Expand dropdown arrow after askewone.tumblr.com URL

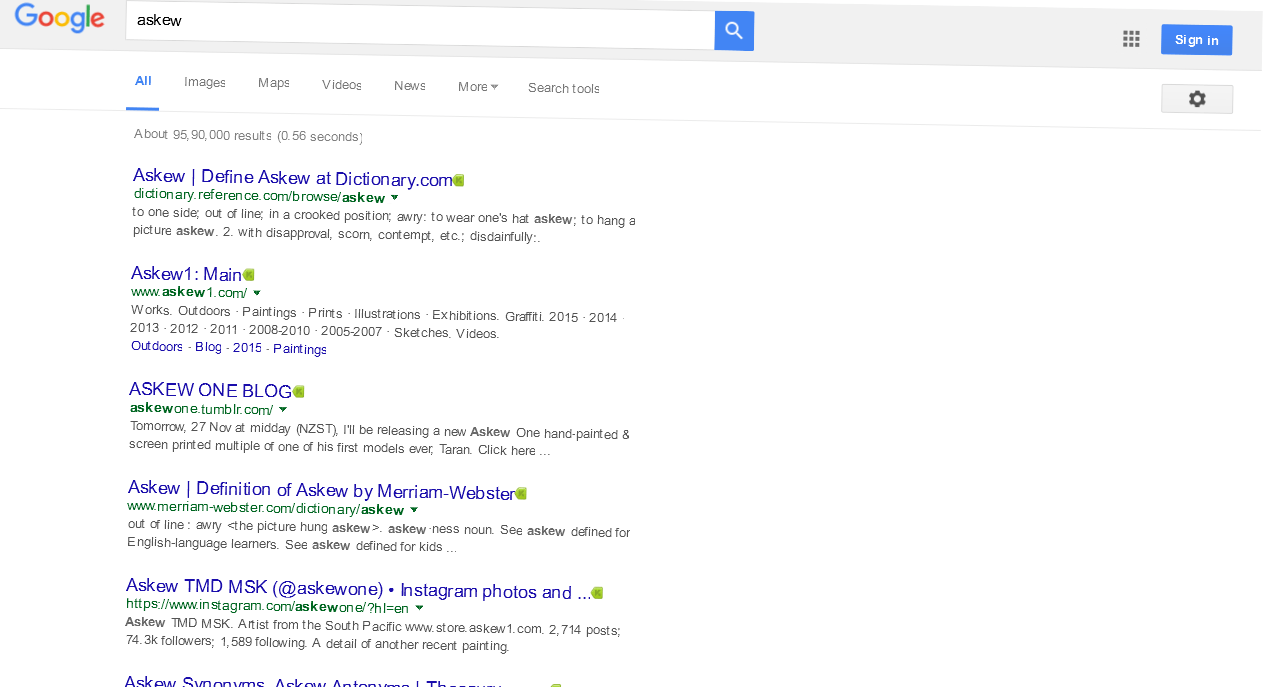(283, 410)
